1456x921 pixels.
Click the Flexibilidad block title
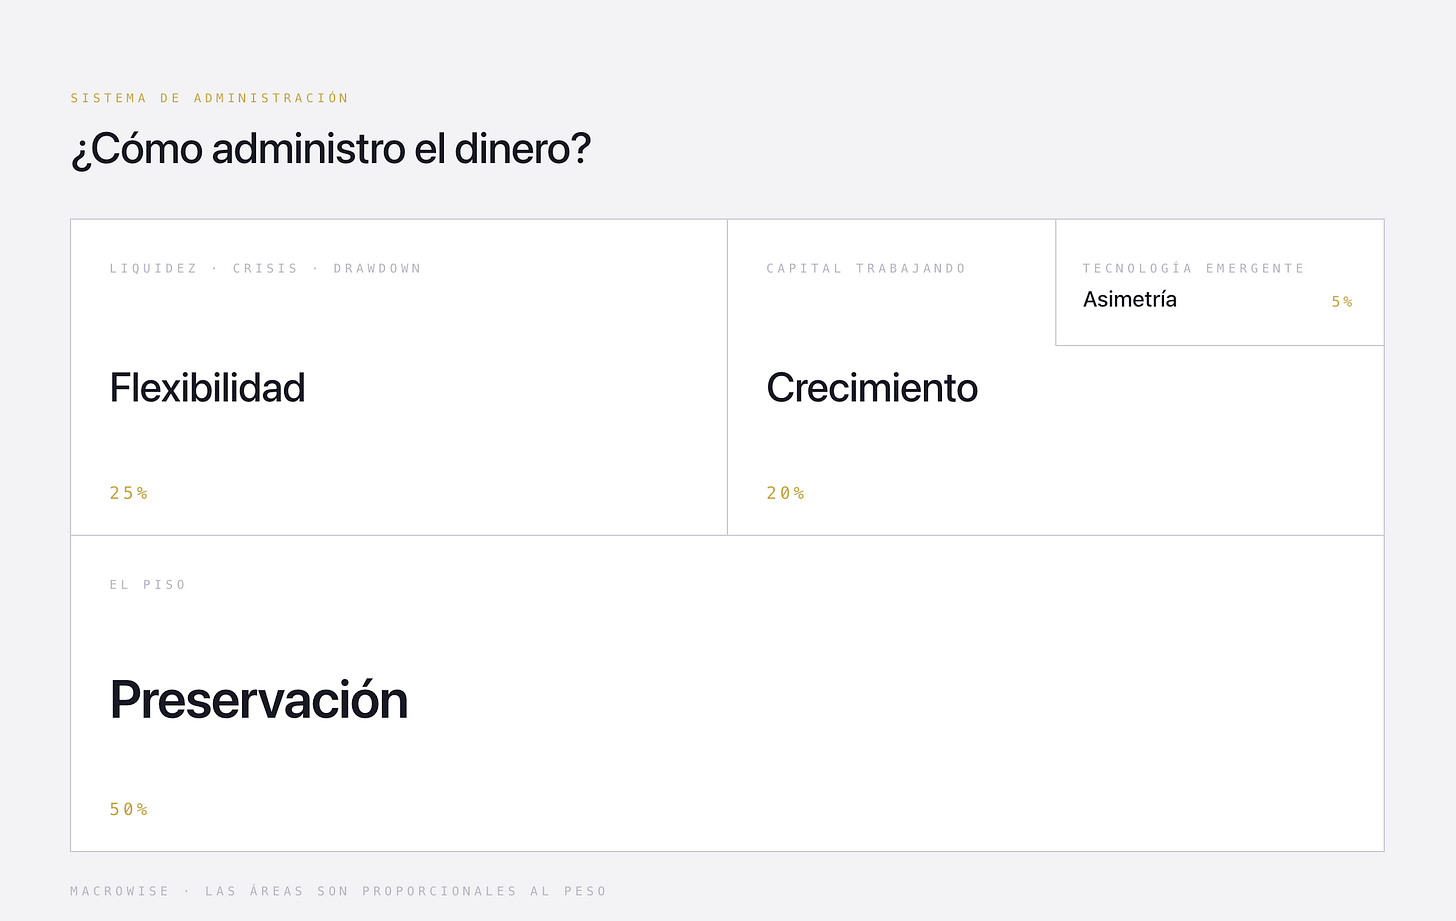(x=207, y=388)
